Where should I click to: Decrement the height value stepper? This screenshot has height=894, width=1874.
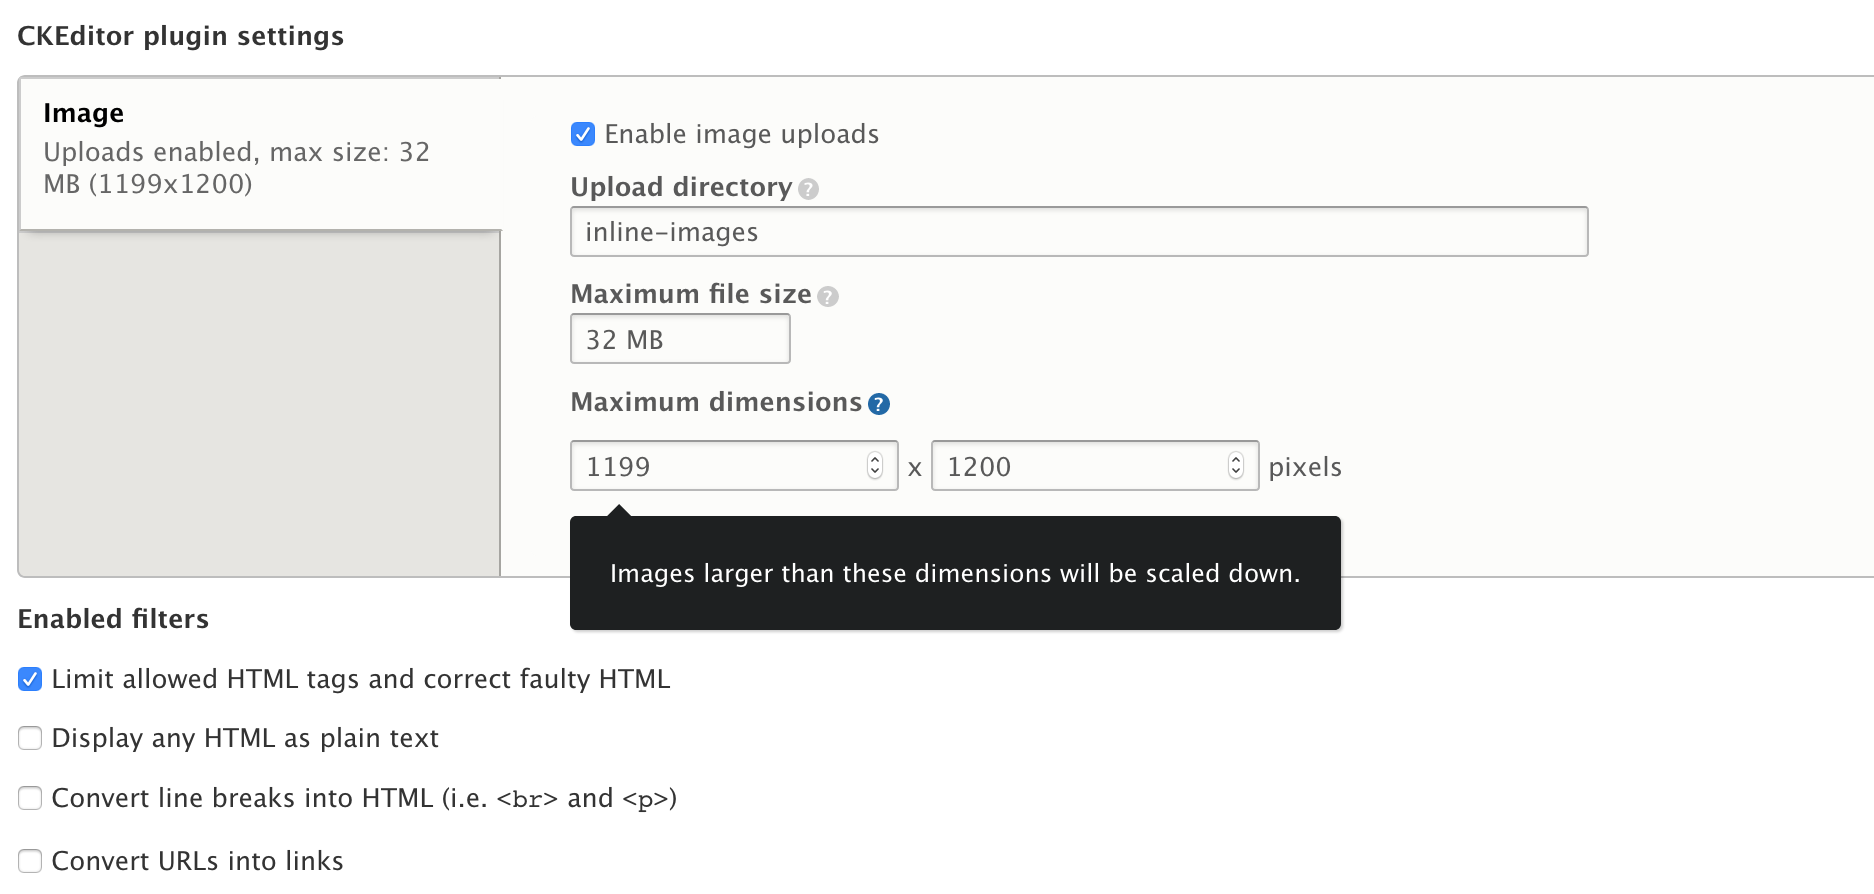(1238, 472)
